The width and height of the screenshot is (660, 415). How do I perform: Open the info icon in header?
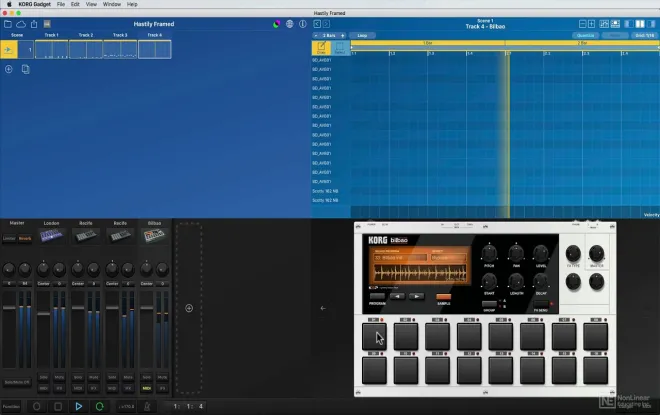(x=303, y=24)
